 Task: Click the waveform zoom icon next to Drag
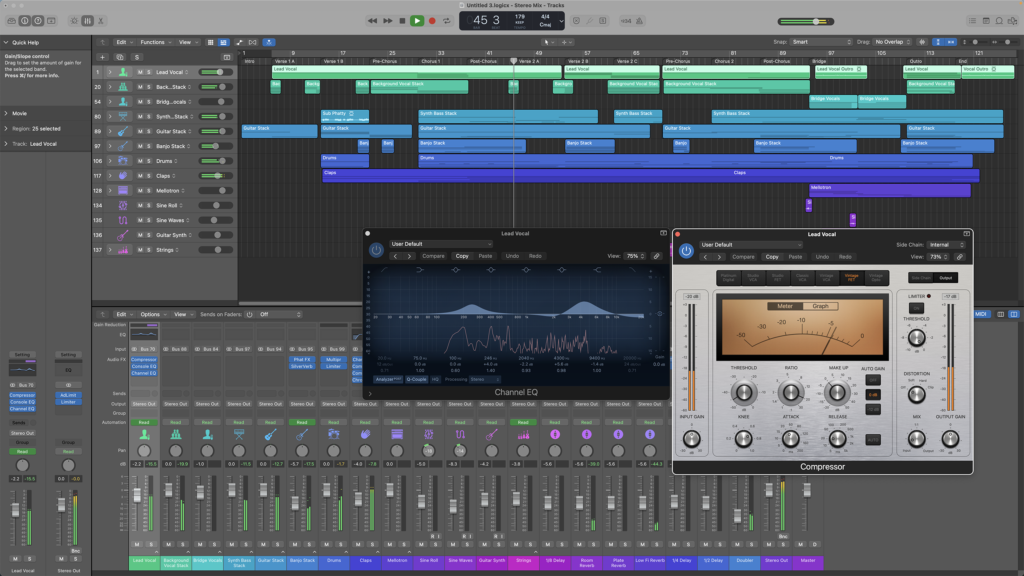(x=922, y=42)
